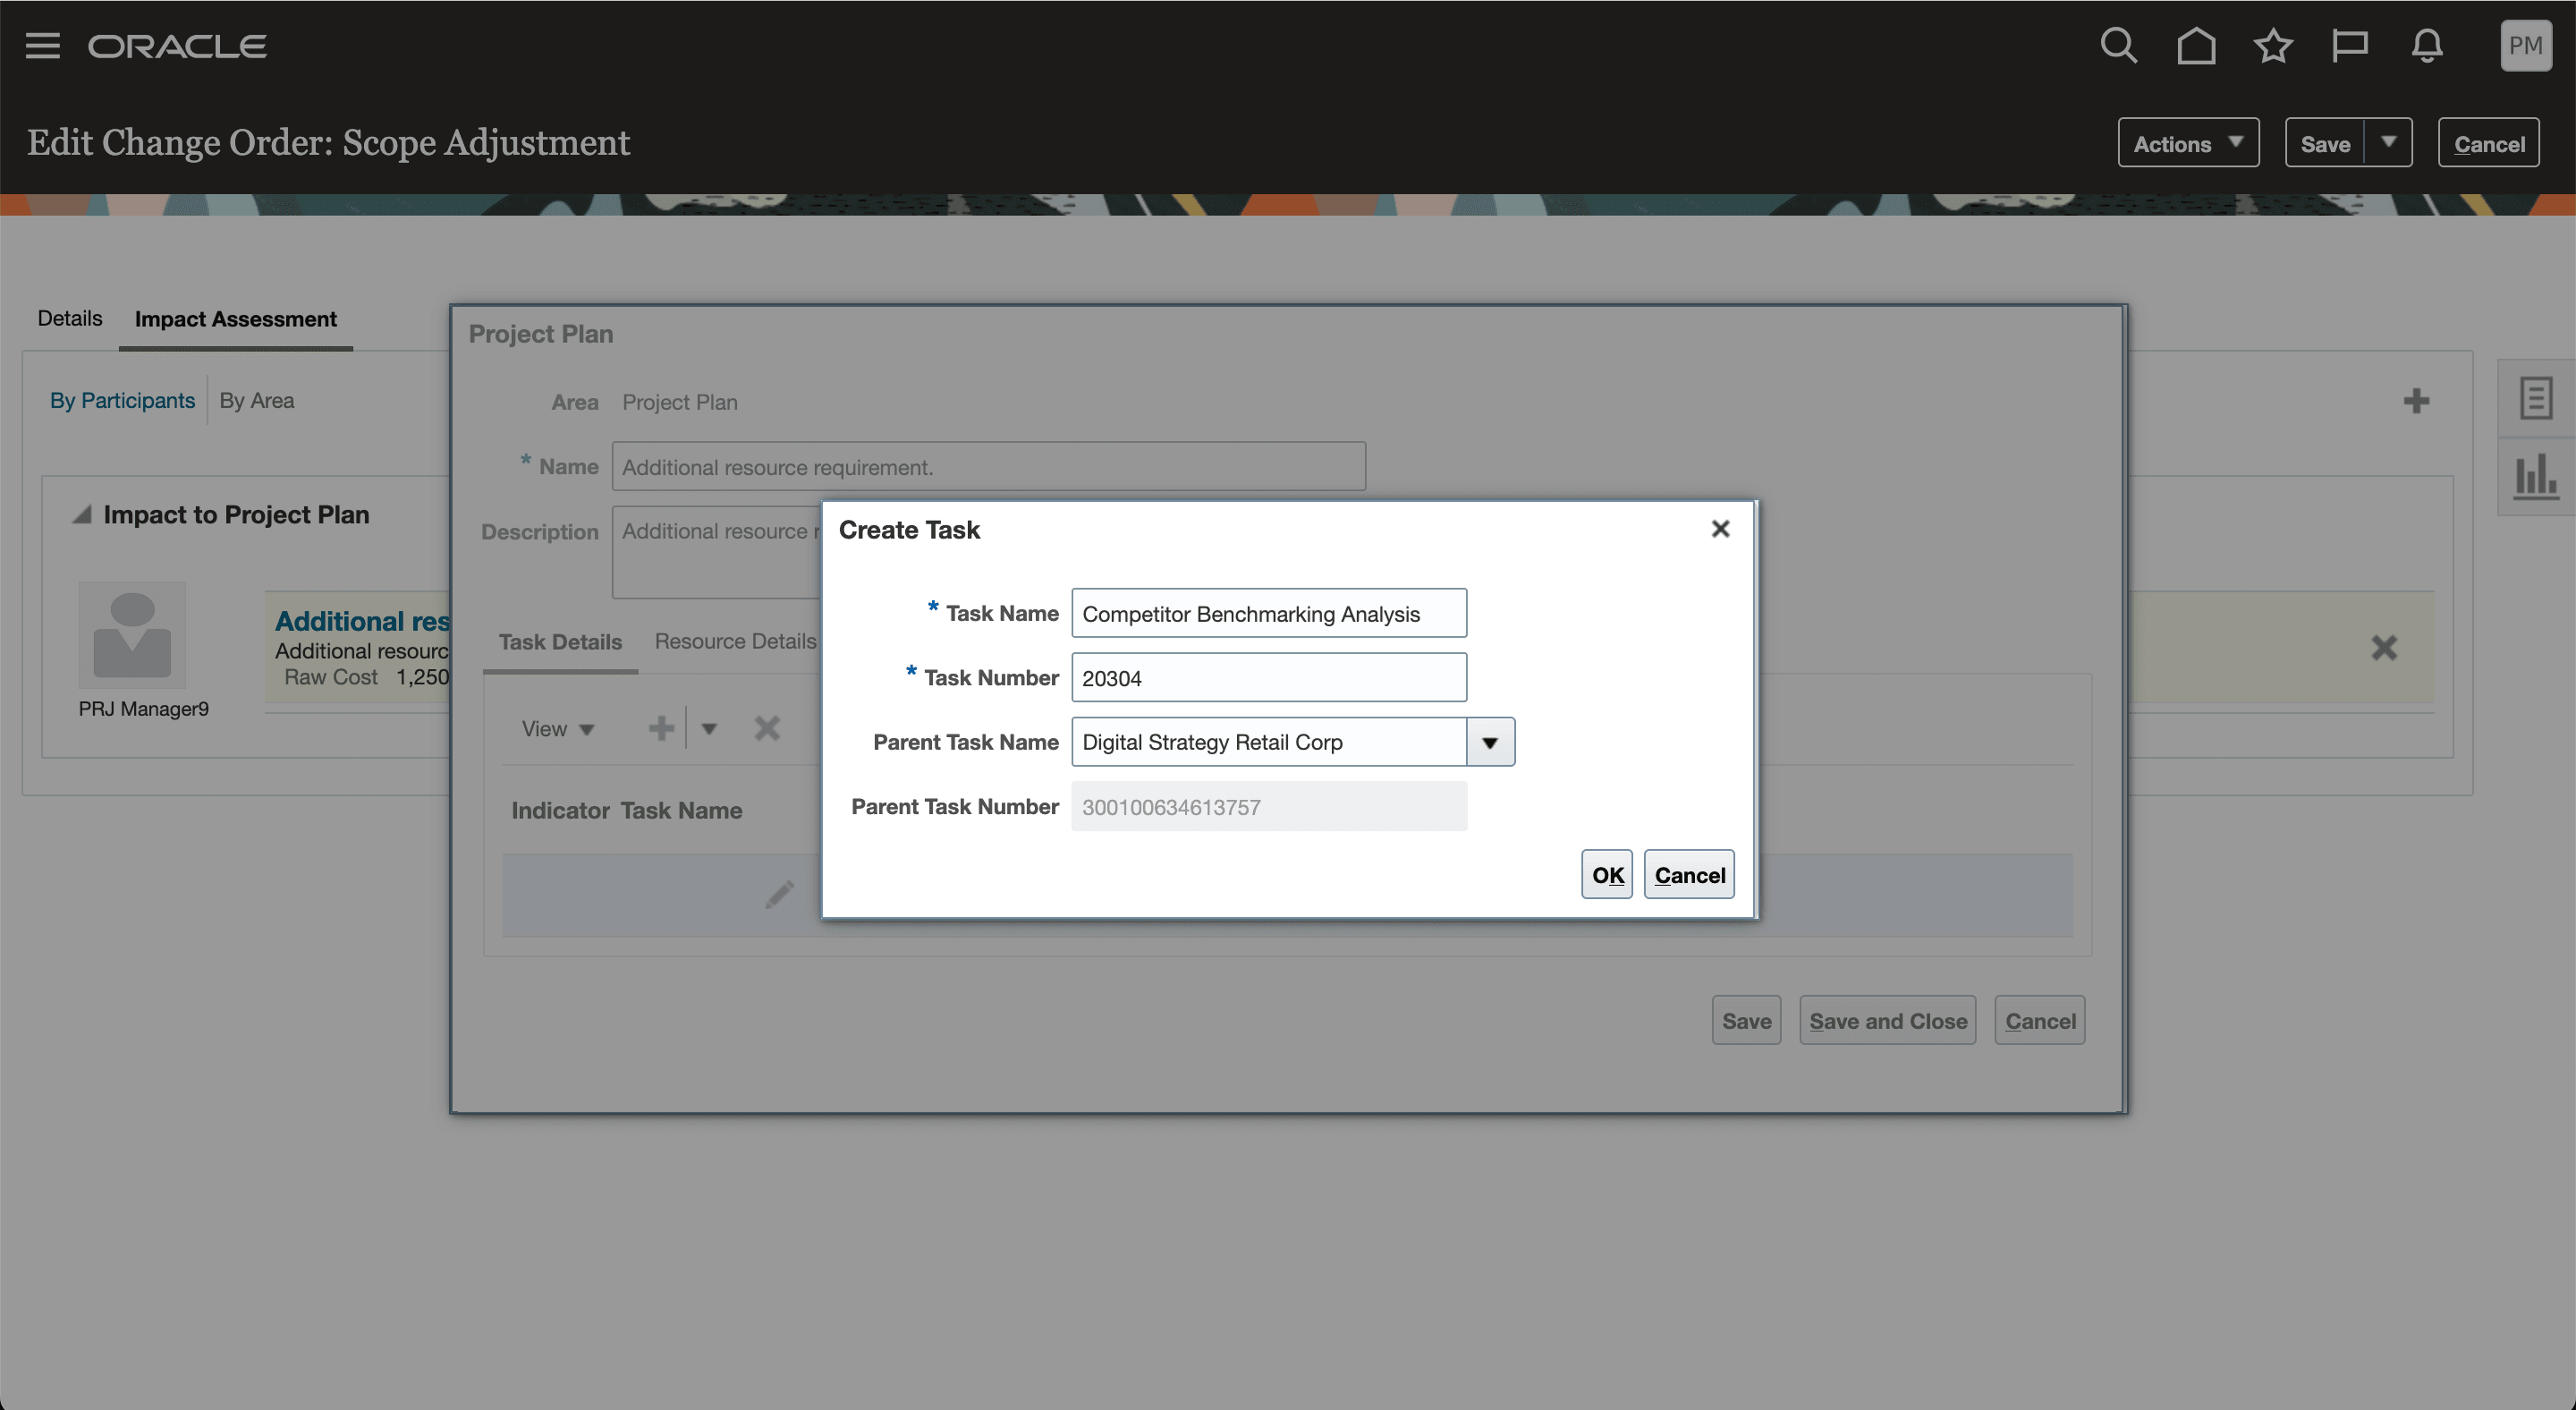Select the By Area view

coord(257,401)
